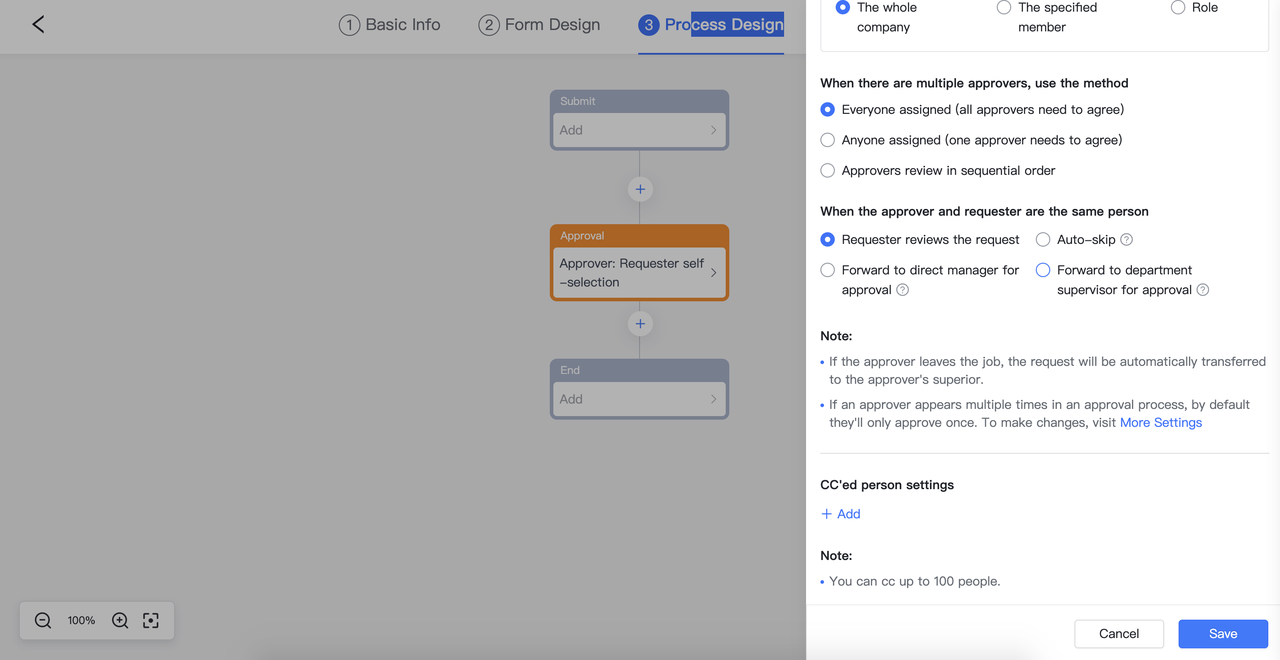Viewport: 1280px width, 660px height.
Task: Open help icon for department supervisor option
Action: click(x=1203, y=290)
